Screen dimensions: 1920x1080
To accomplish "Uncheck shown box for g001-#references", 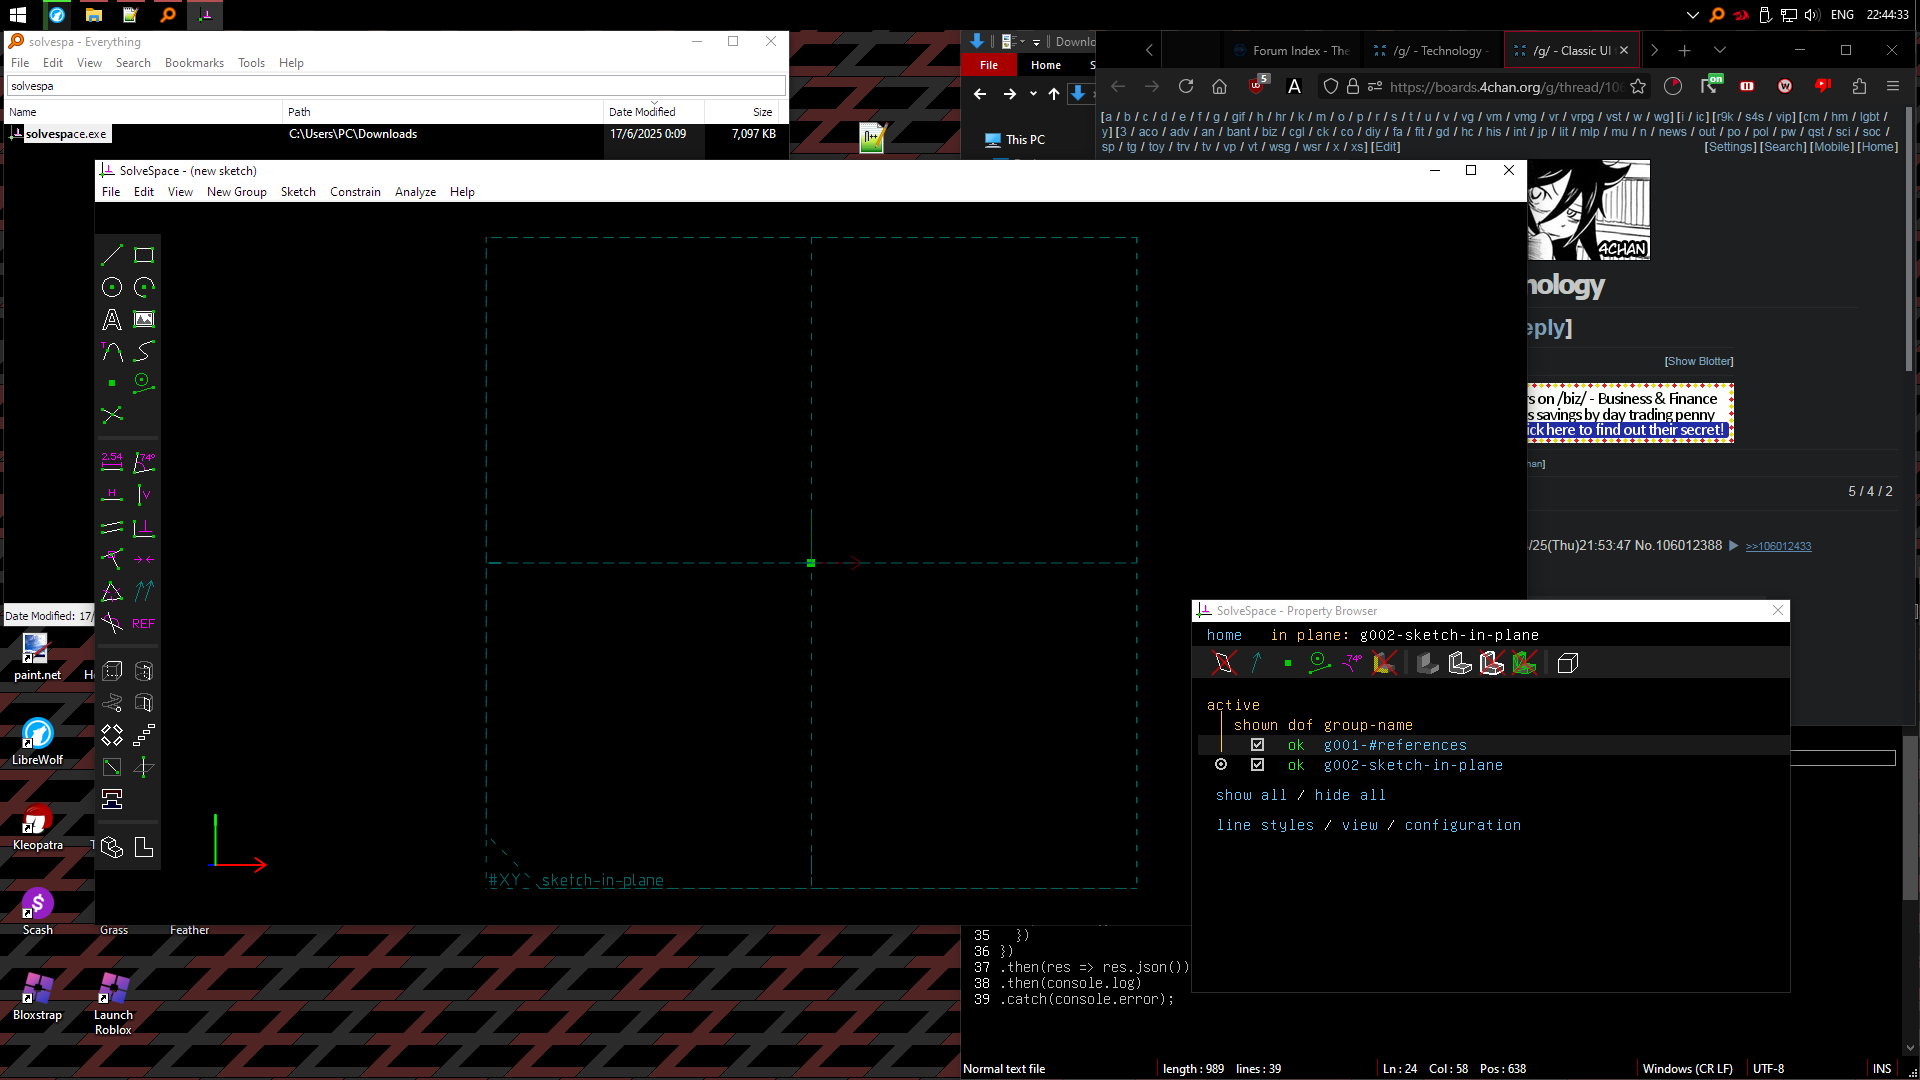I will pyautogui.click(x=1257, y=745).
